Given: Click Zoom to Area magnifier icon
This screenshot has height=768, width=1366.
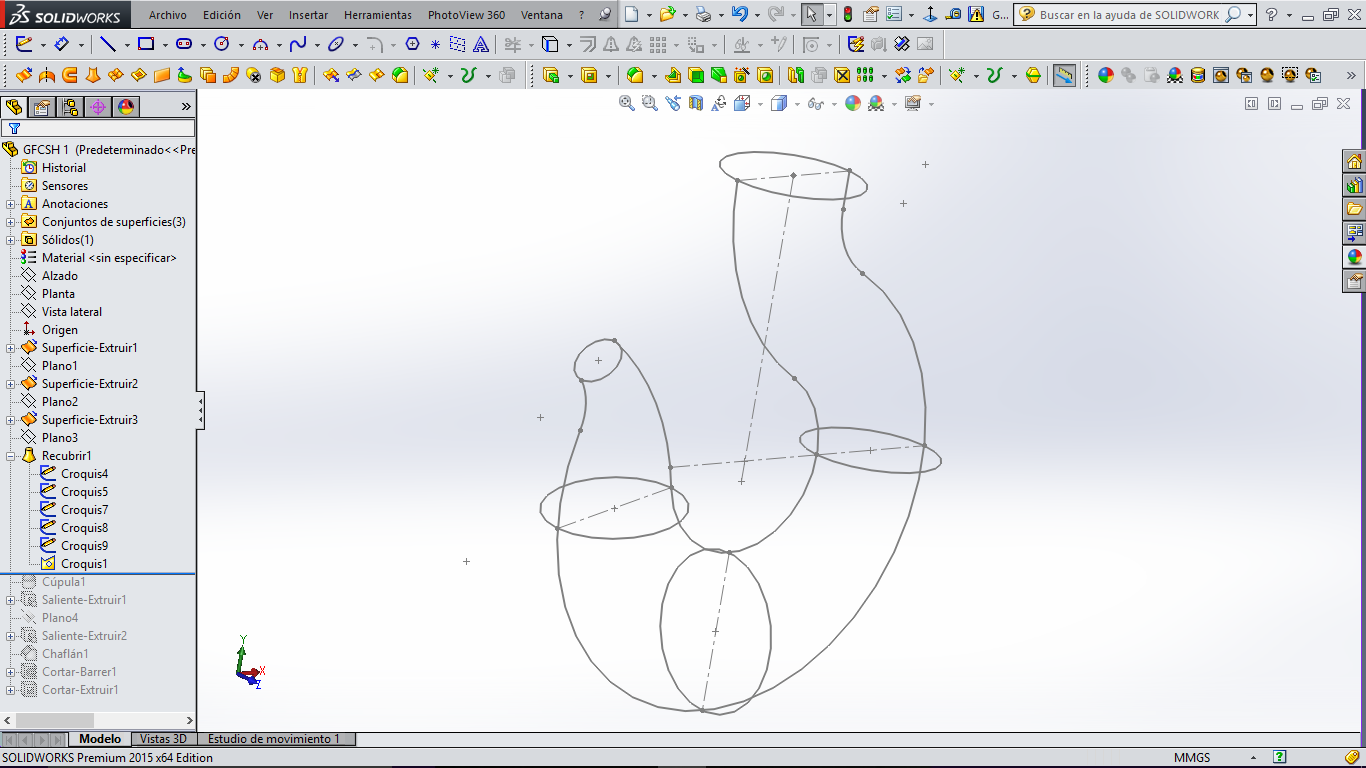Looking at the screenshot, I should (650, 103).
